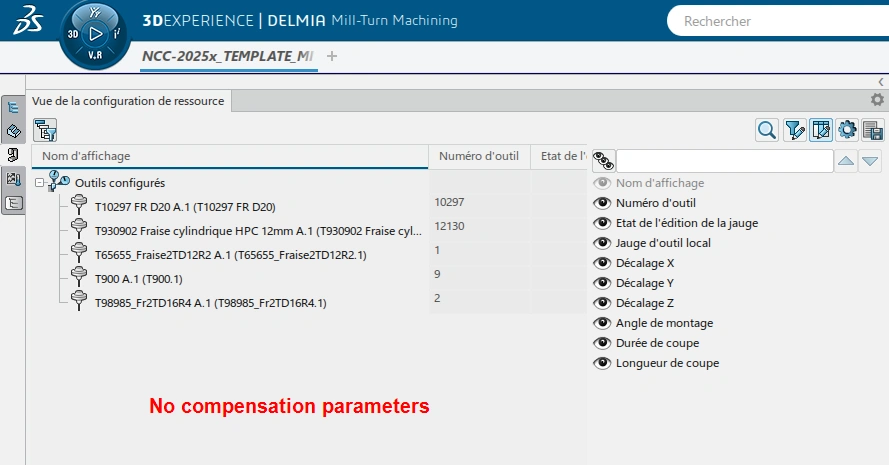
Task: Select the Vue de la configuration de ressource tab
Action: point(130,100)
